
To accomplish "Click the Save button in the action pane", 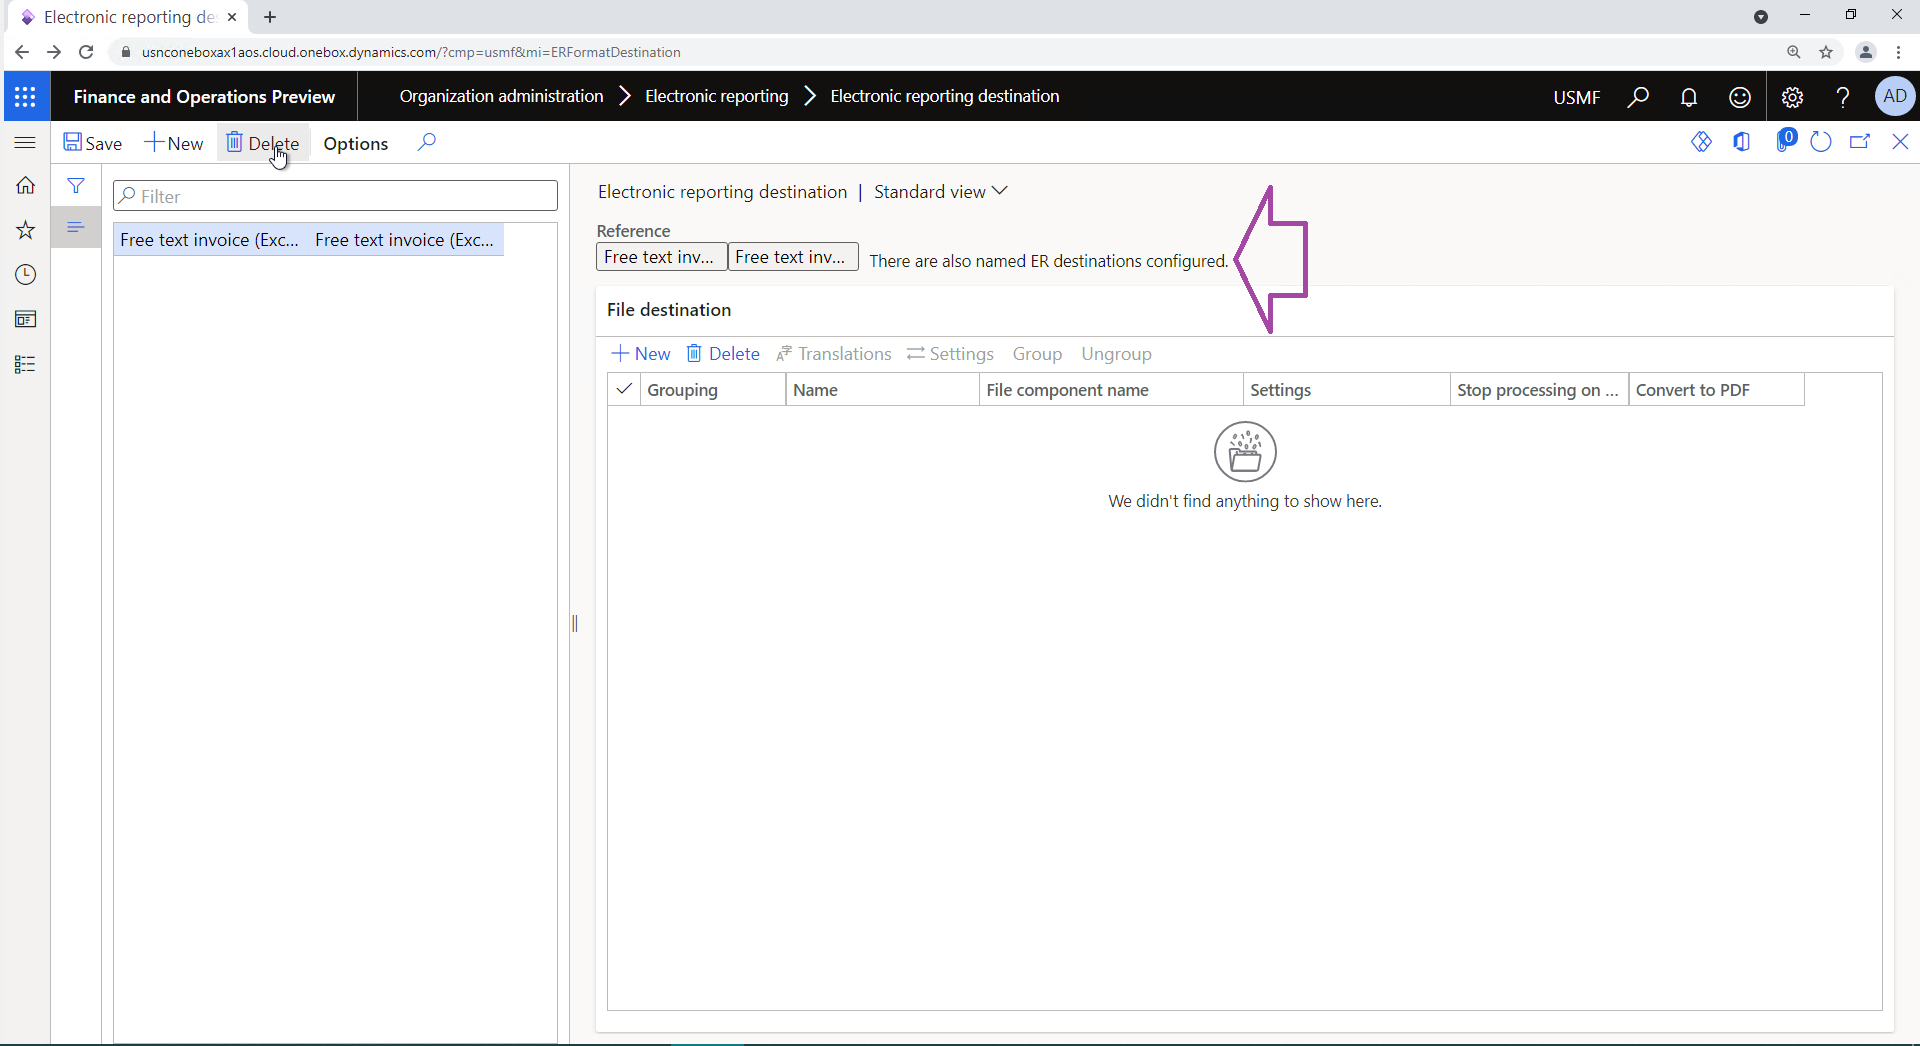I will pyautogui.click(x=93, y=143).
